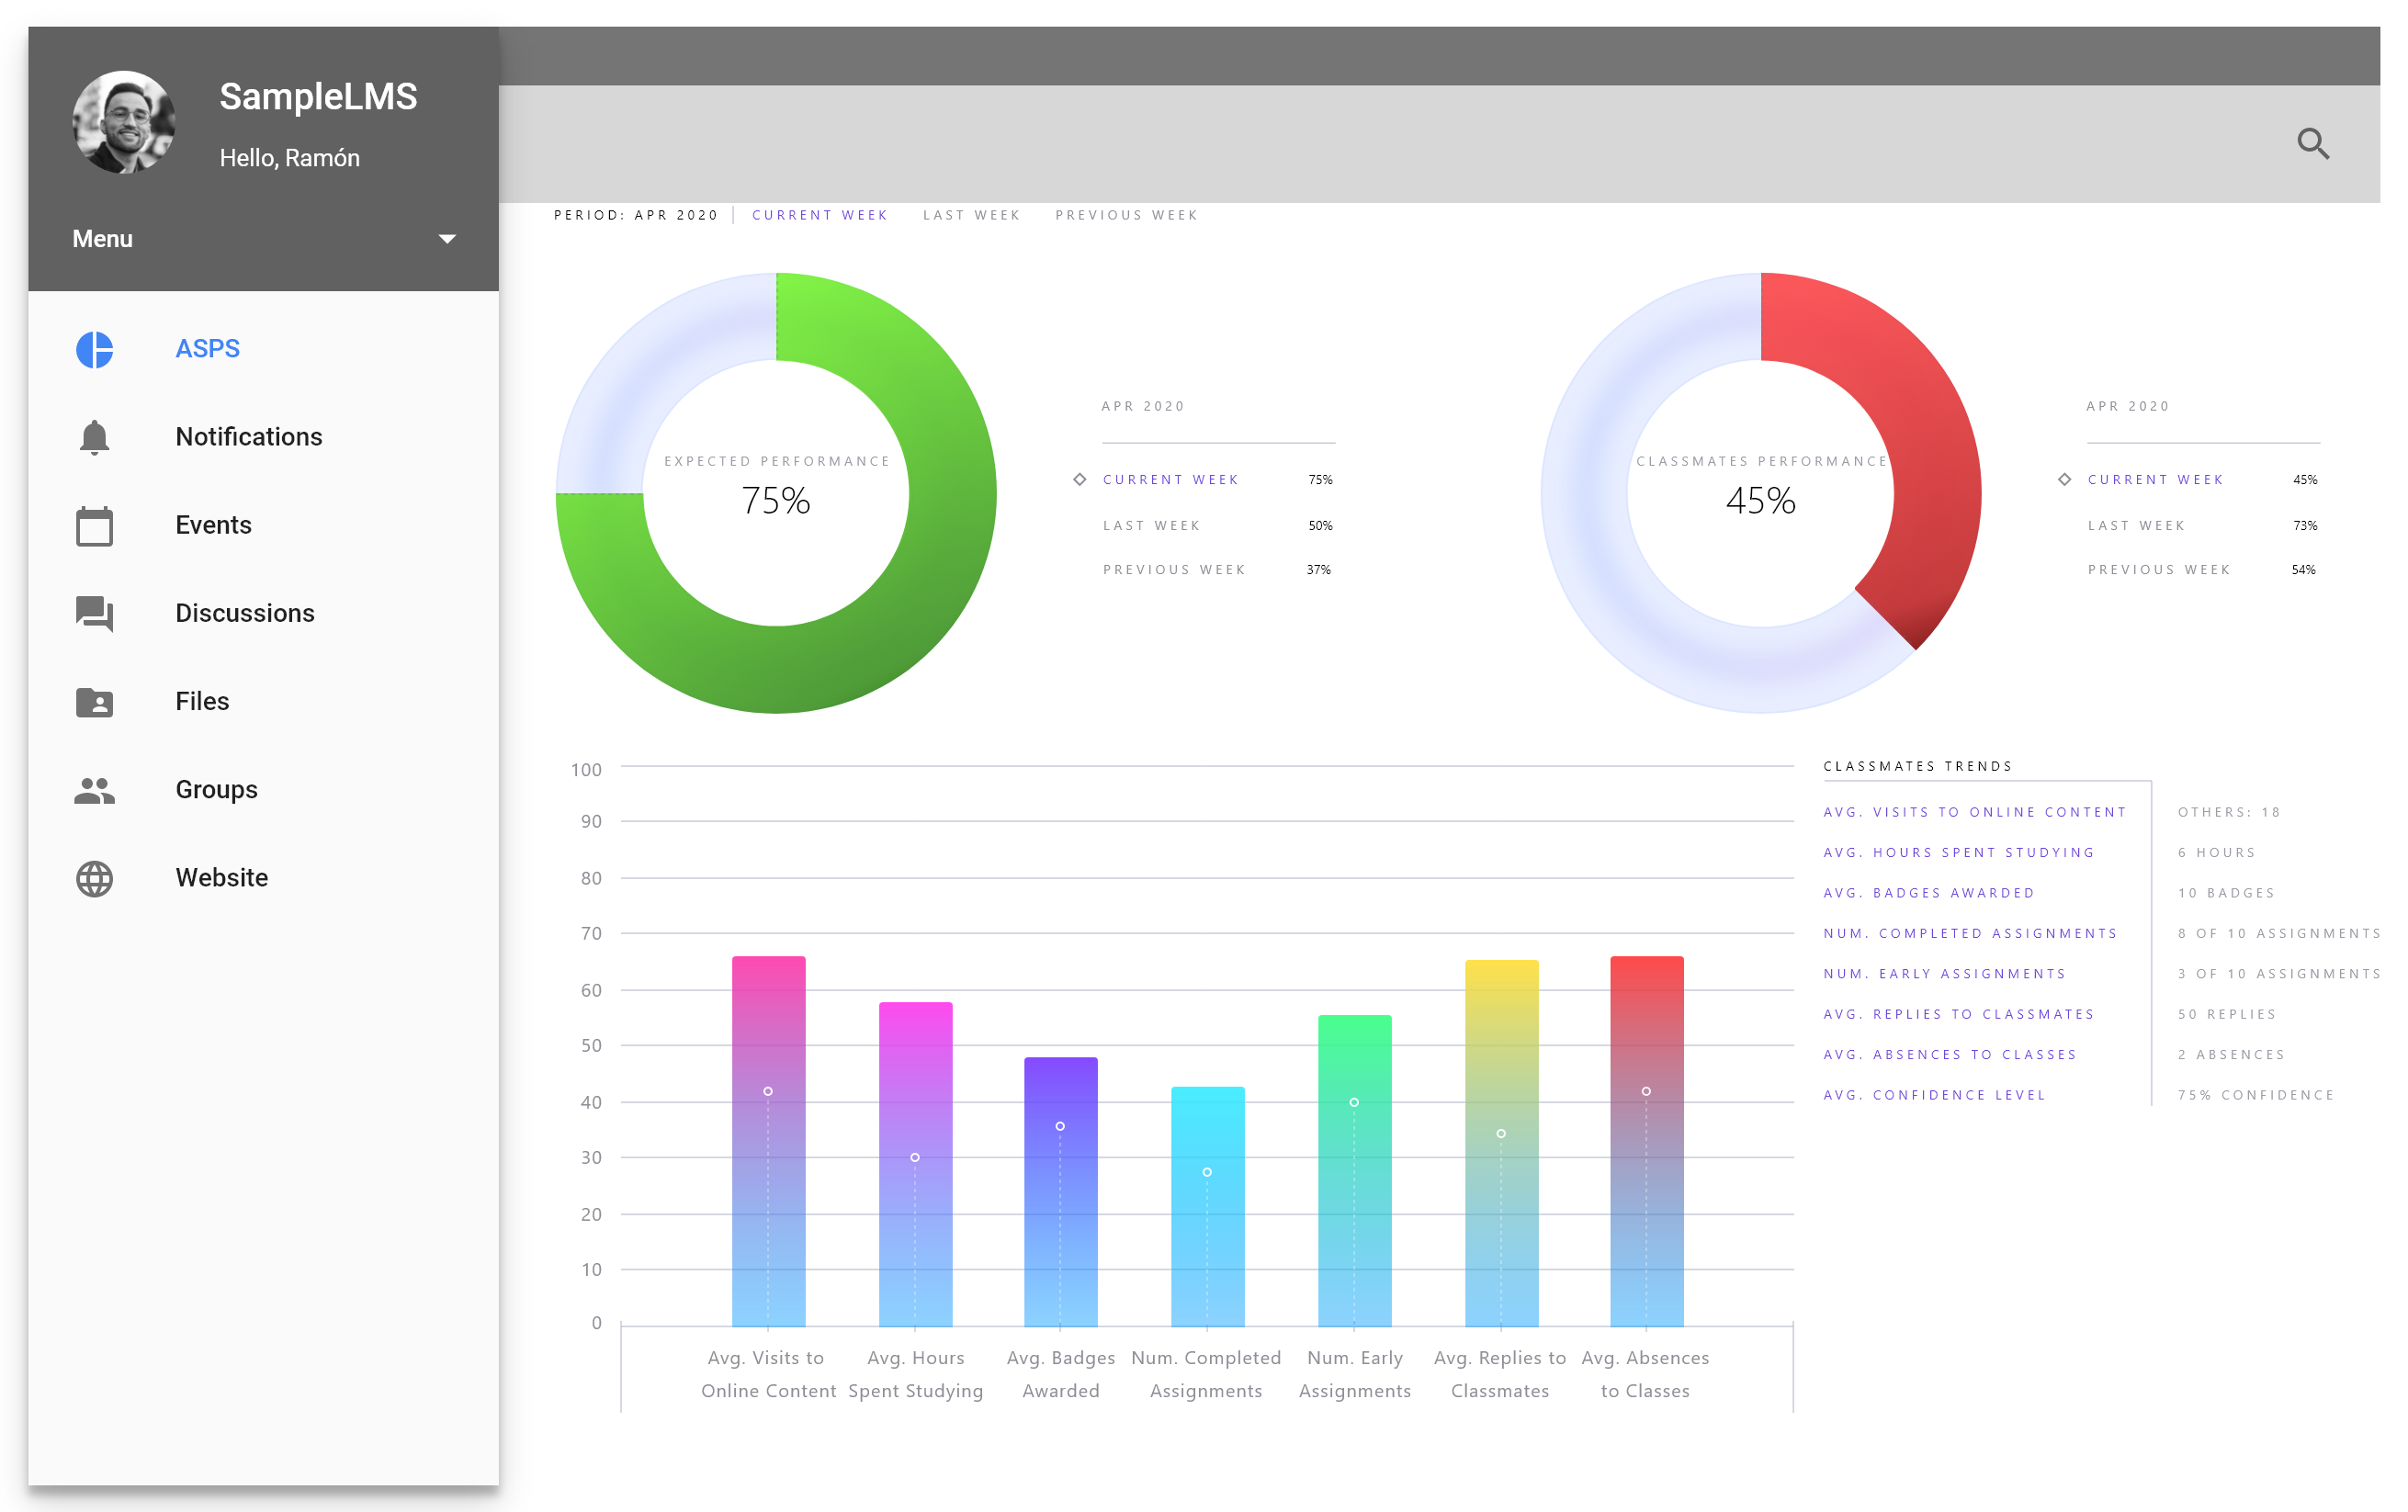Open the Website globe icon
Screen dimensions: 2408x1512
tap(94, 878)
